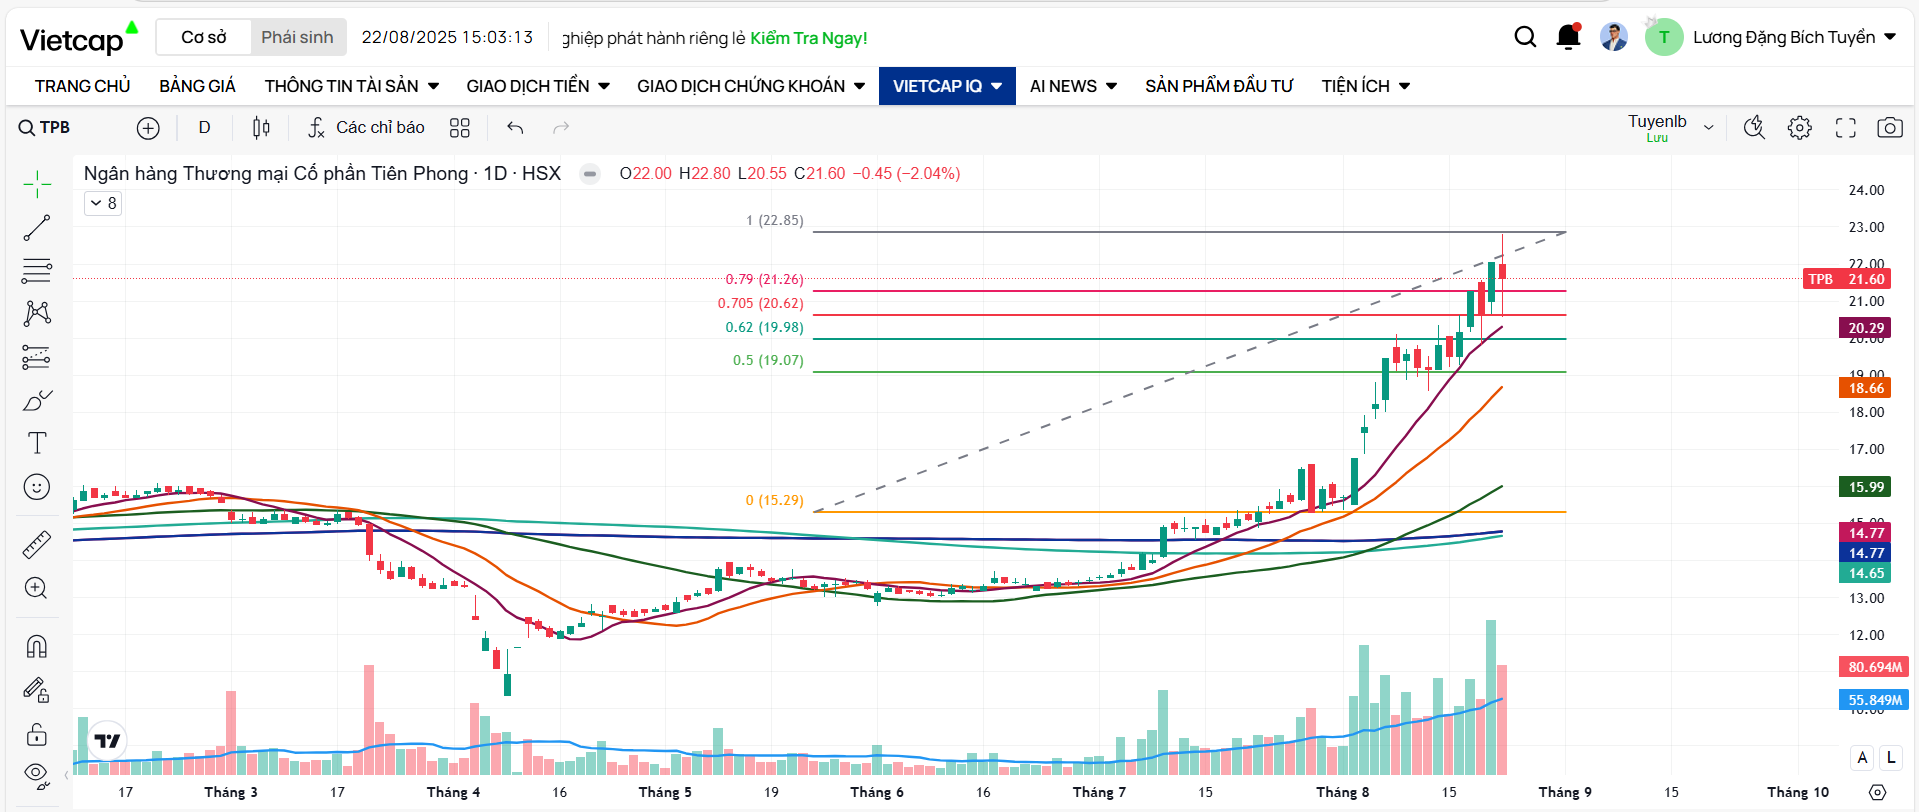This screenshot has width=1919, height=812.
Task: Open the Tuyenlb layout dropdown arrow
Action: (x=1709, y=128)
